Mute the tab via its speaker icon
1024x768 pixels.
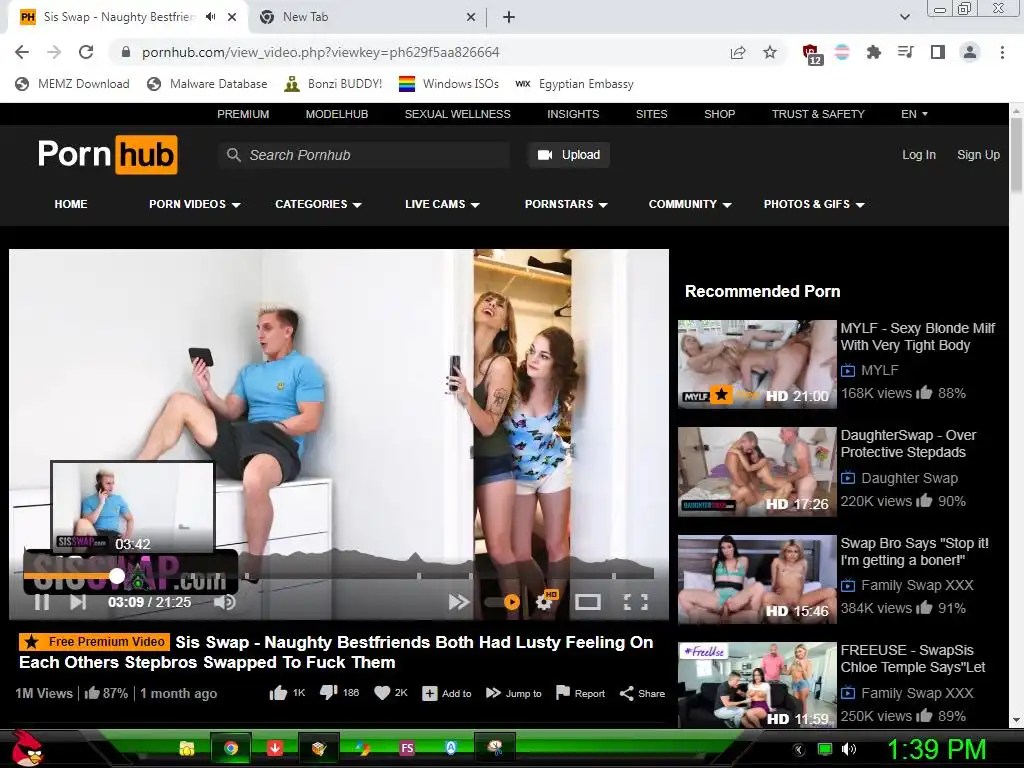click(x=210, y=17)
